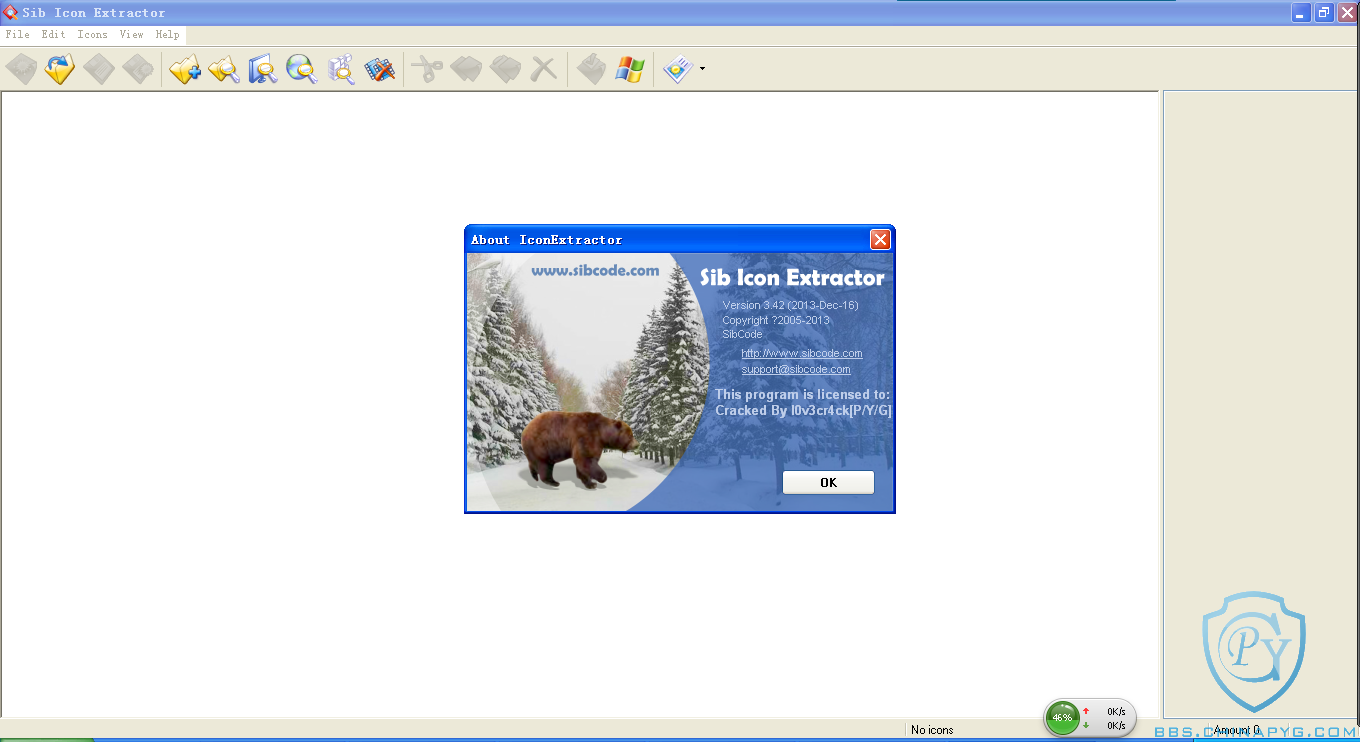
Task: Click the grayed-out Copy icon beside scissors
Action: (466, 69)
